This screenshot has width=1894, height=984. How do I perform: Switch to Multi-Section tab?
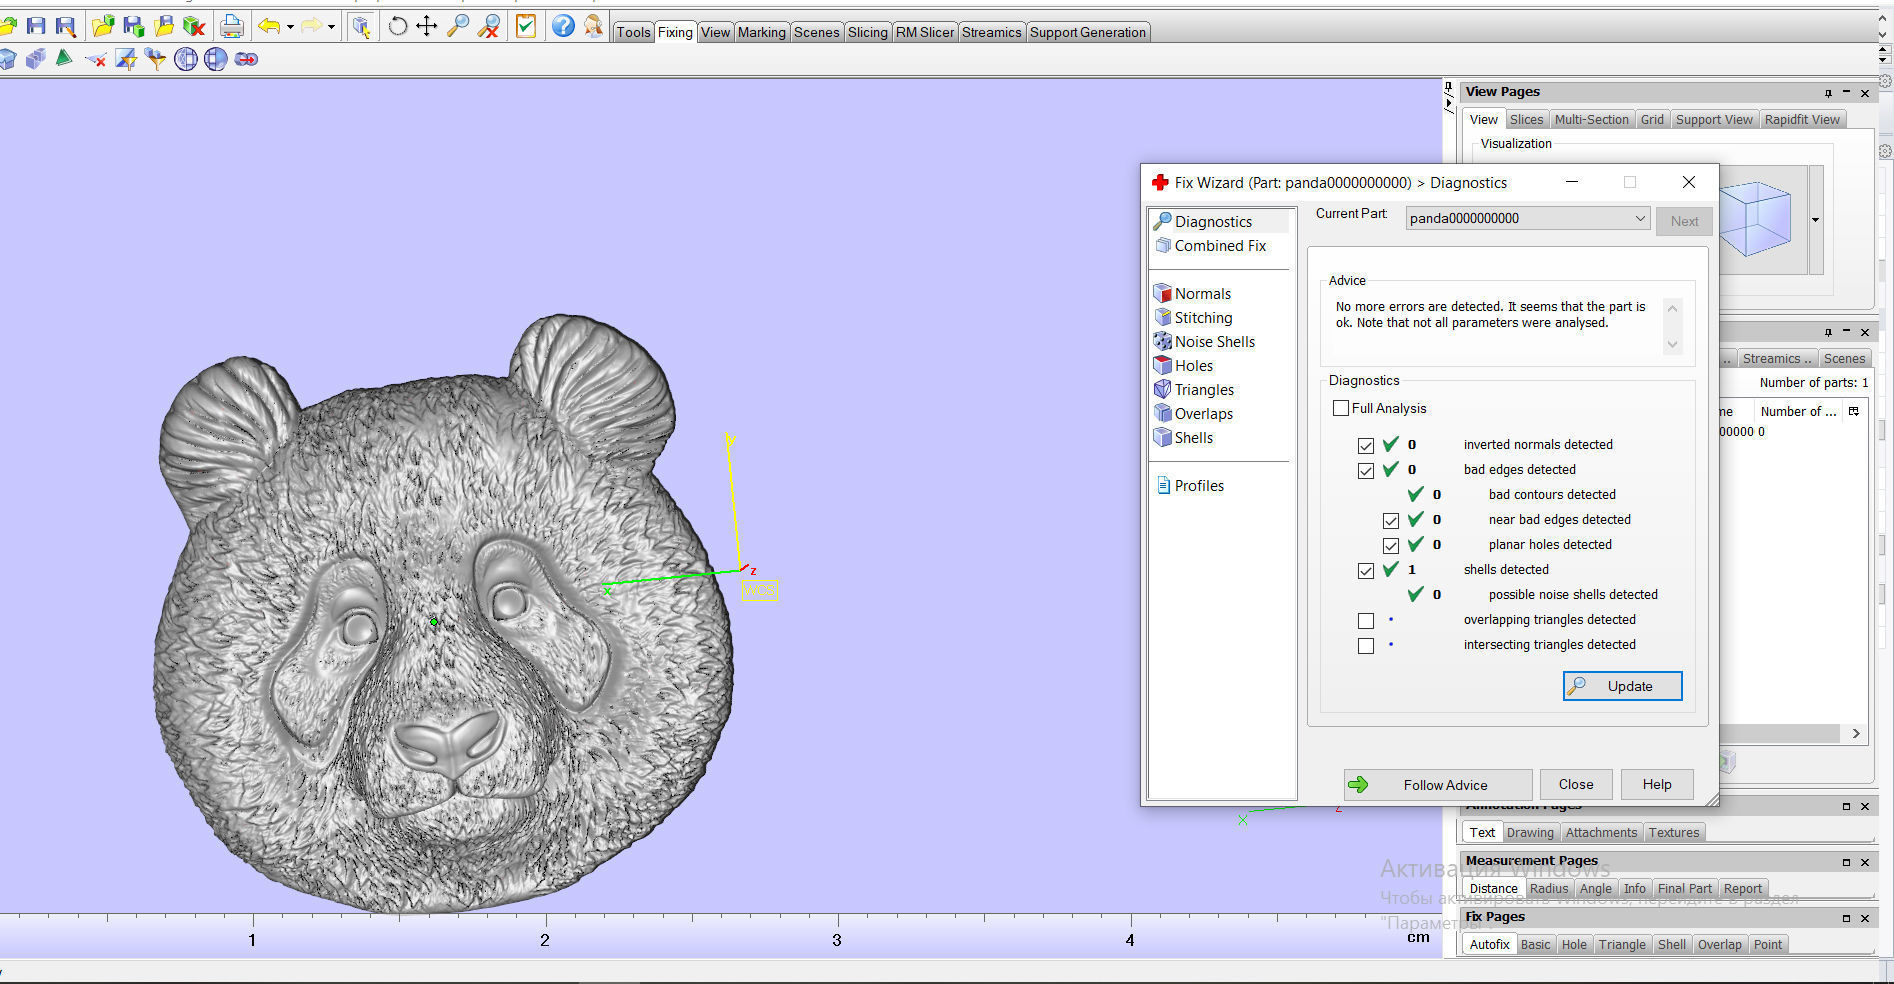coord(1591,119)
